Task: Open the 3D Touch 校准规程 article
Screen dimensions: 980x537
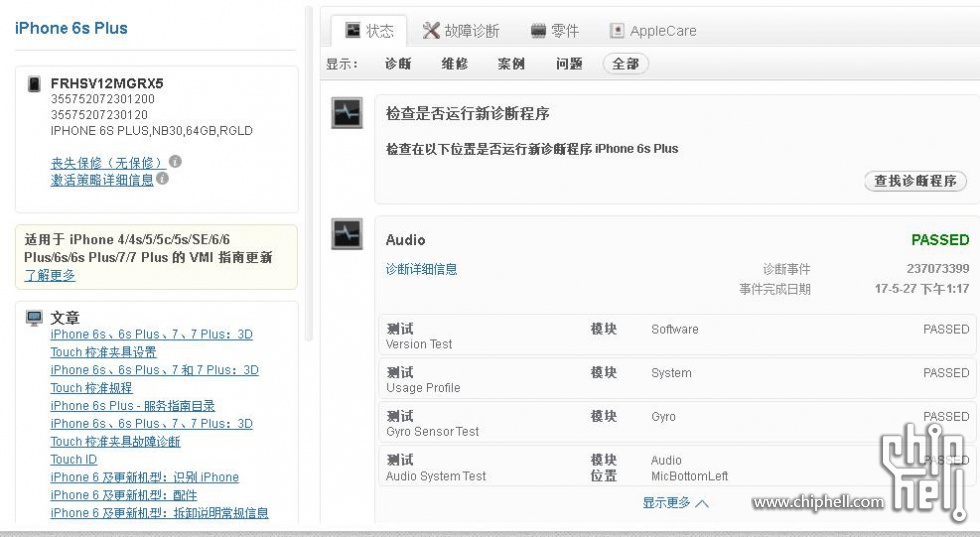Action: coord(154,379)
